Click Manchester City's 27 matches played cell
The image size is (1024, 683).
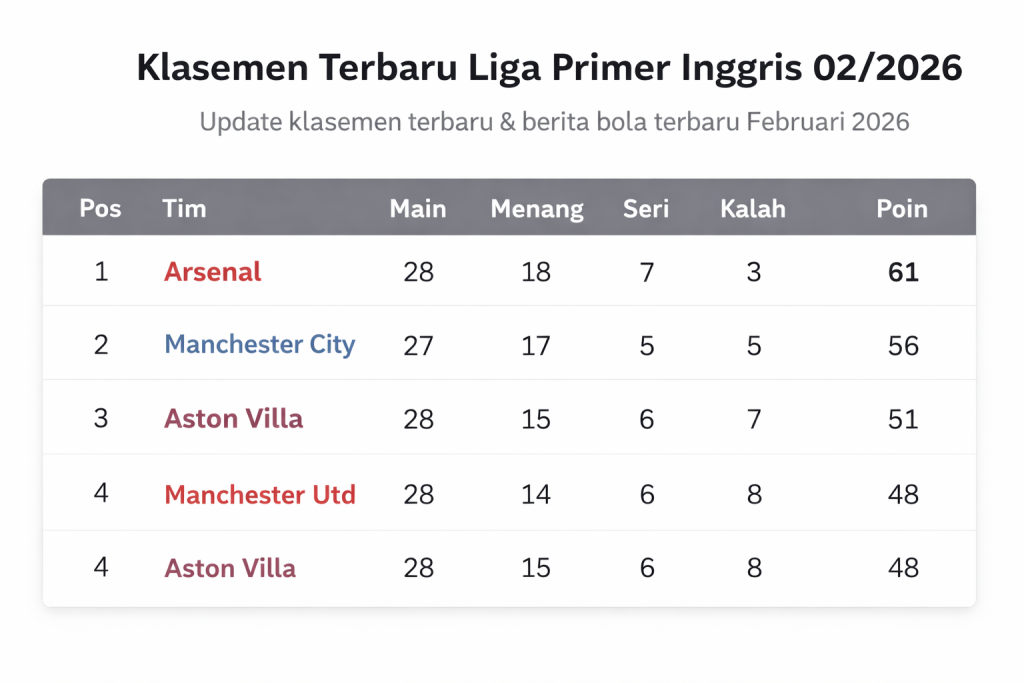[x=418, y=345]
